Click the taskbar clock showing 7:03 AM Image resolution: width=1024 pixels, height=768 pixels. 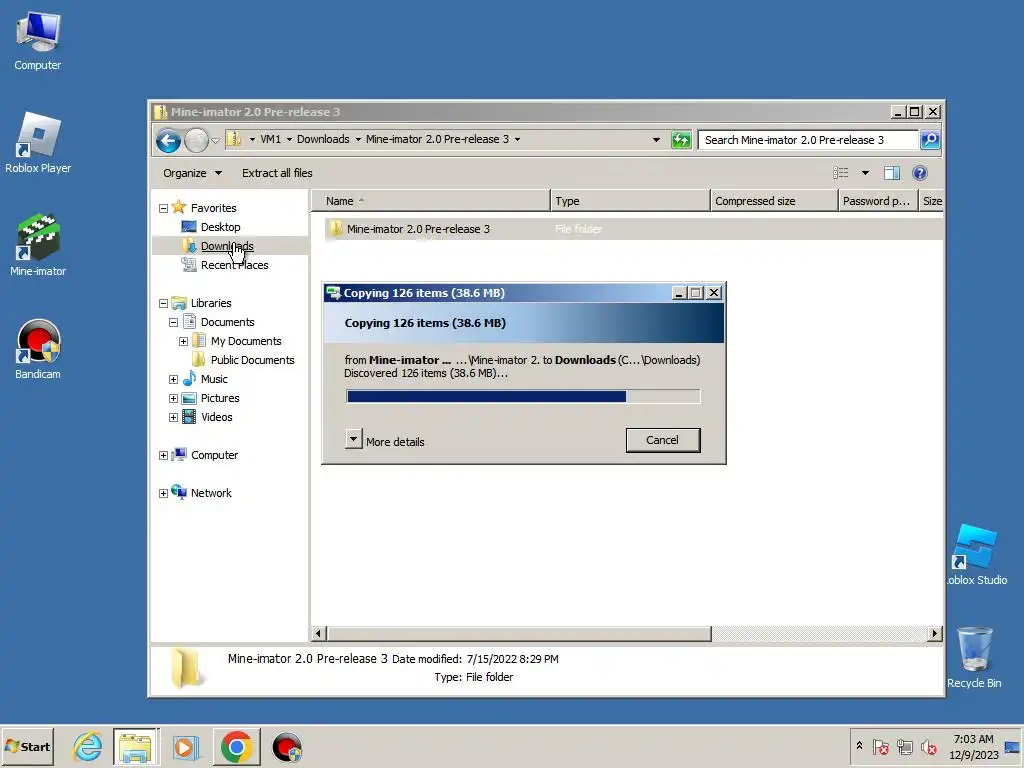(974, 746)
